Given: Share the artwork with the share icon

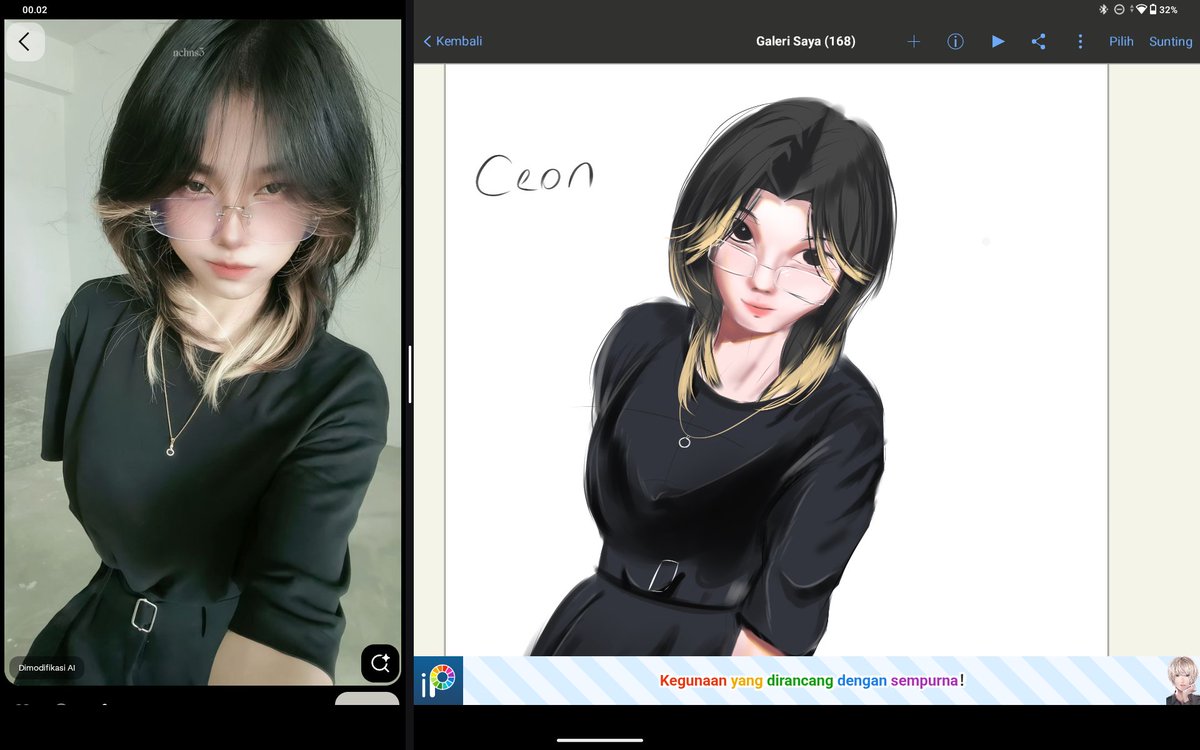Looking at the screenshot, I should (x=1038, y=41).
